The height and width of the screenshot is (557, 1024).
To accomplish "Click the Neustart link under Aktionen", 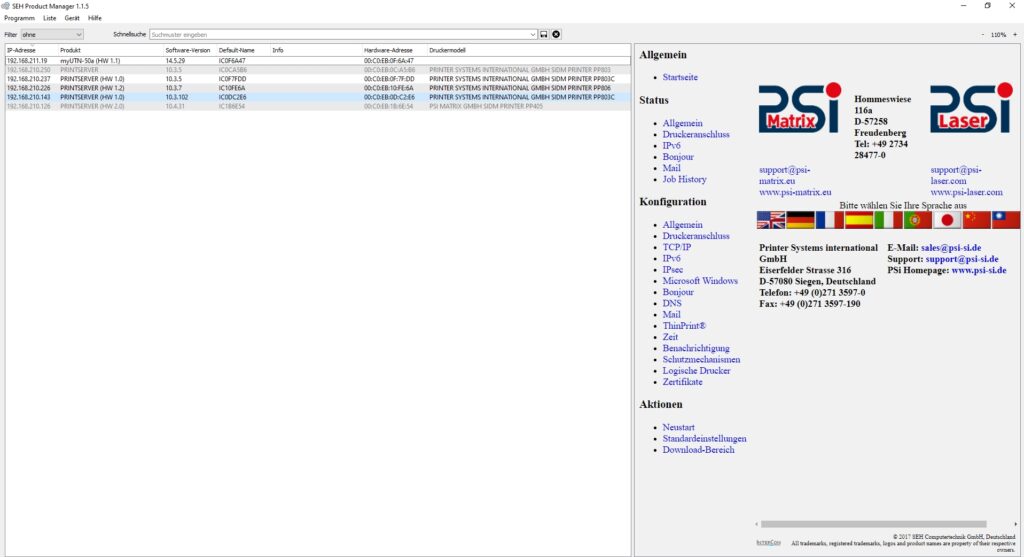I will (680, 427).
